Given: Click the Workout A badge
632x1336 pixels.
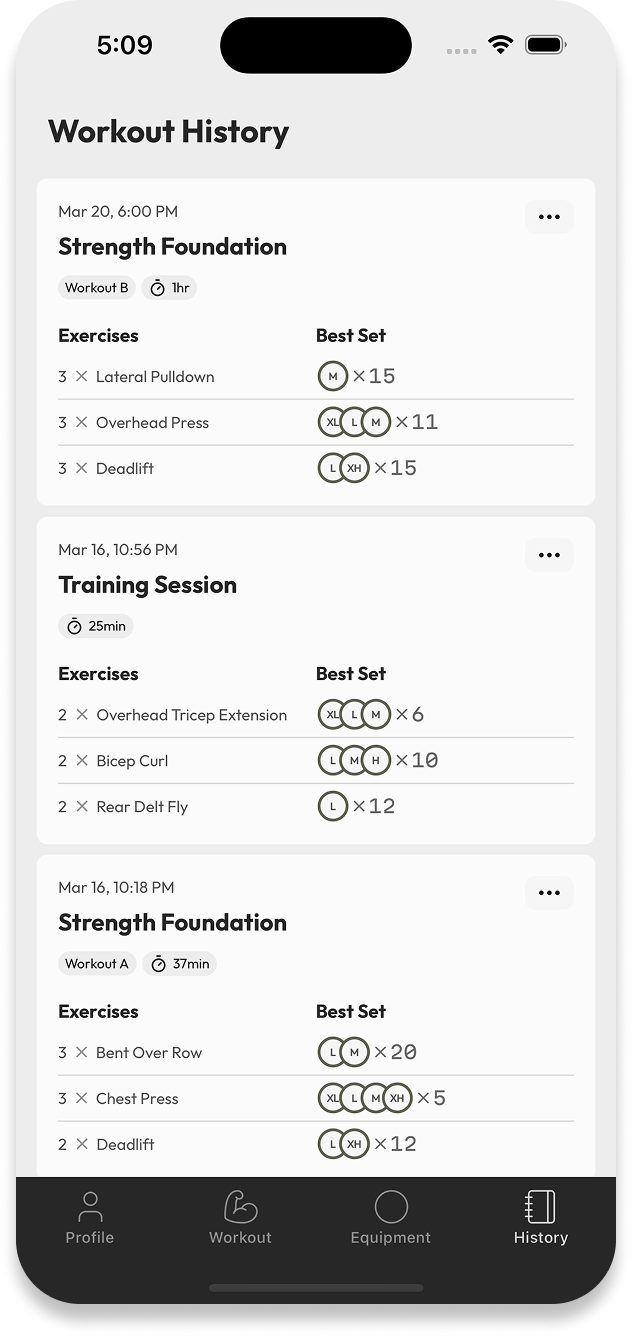Looking at the screenshot, I should pos(96,963).
